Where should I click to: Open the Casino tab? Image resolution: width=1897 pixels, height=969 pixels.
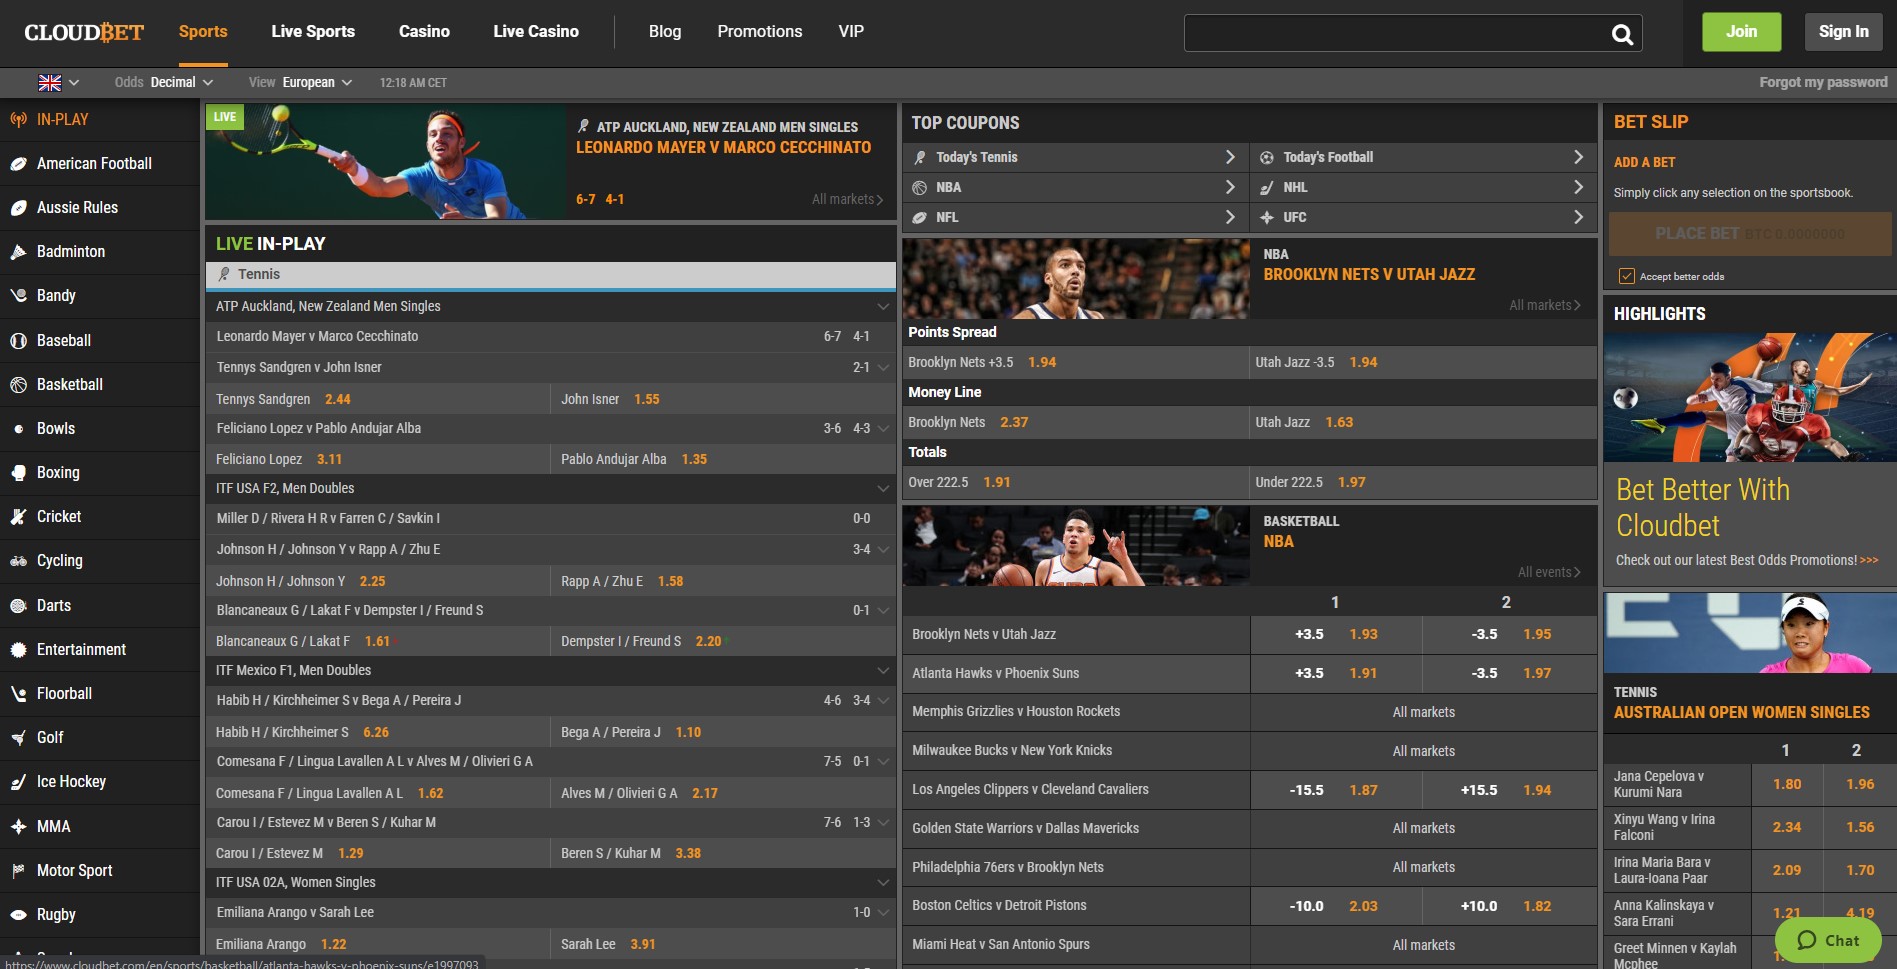[x=424, y=32]
